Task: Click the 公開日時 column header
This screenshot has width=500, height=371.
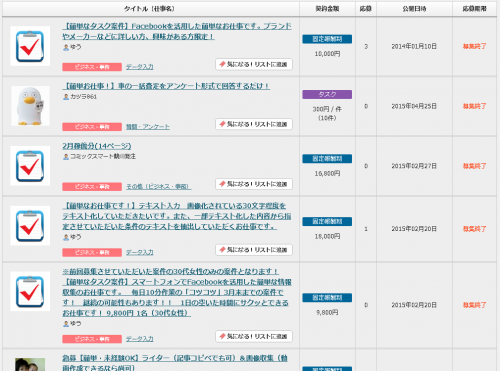Action: 414,9
